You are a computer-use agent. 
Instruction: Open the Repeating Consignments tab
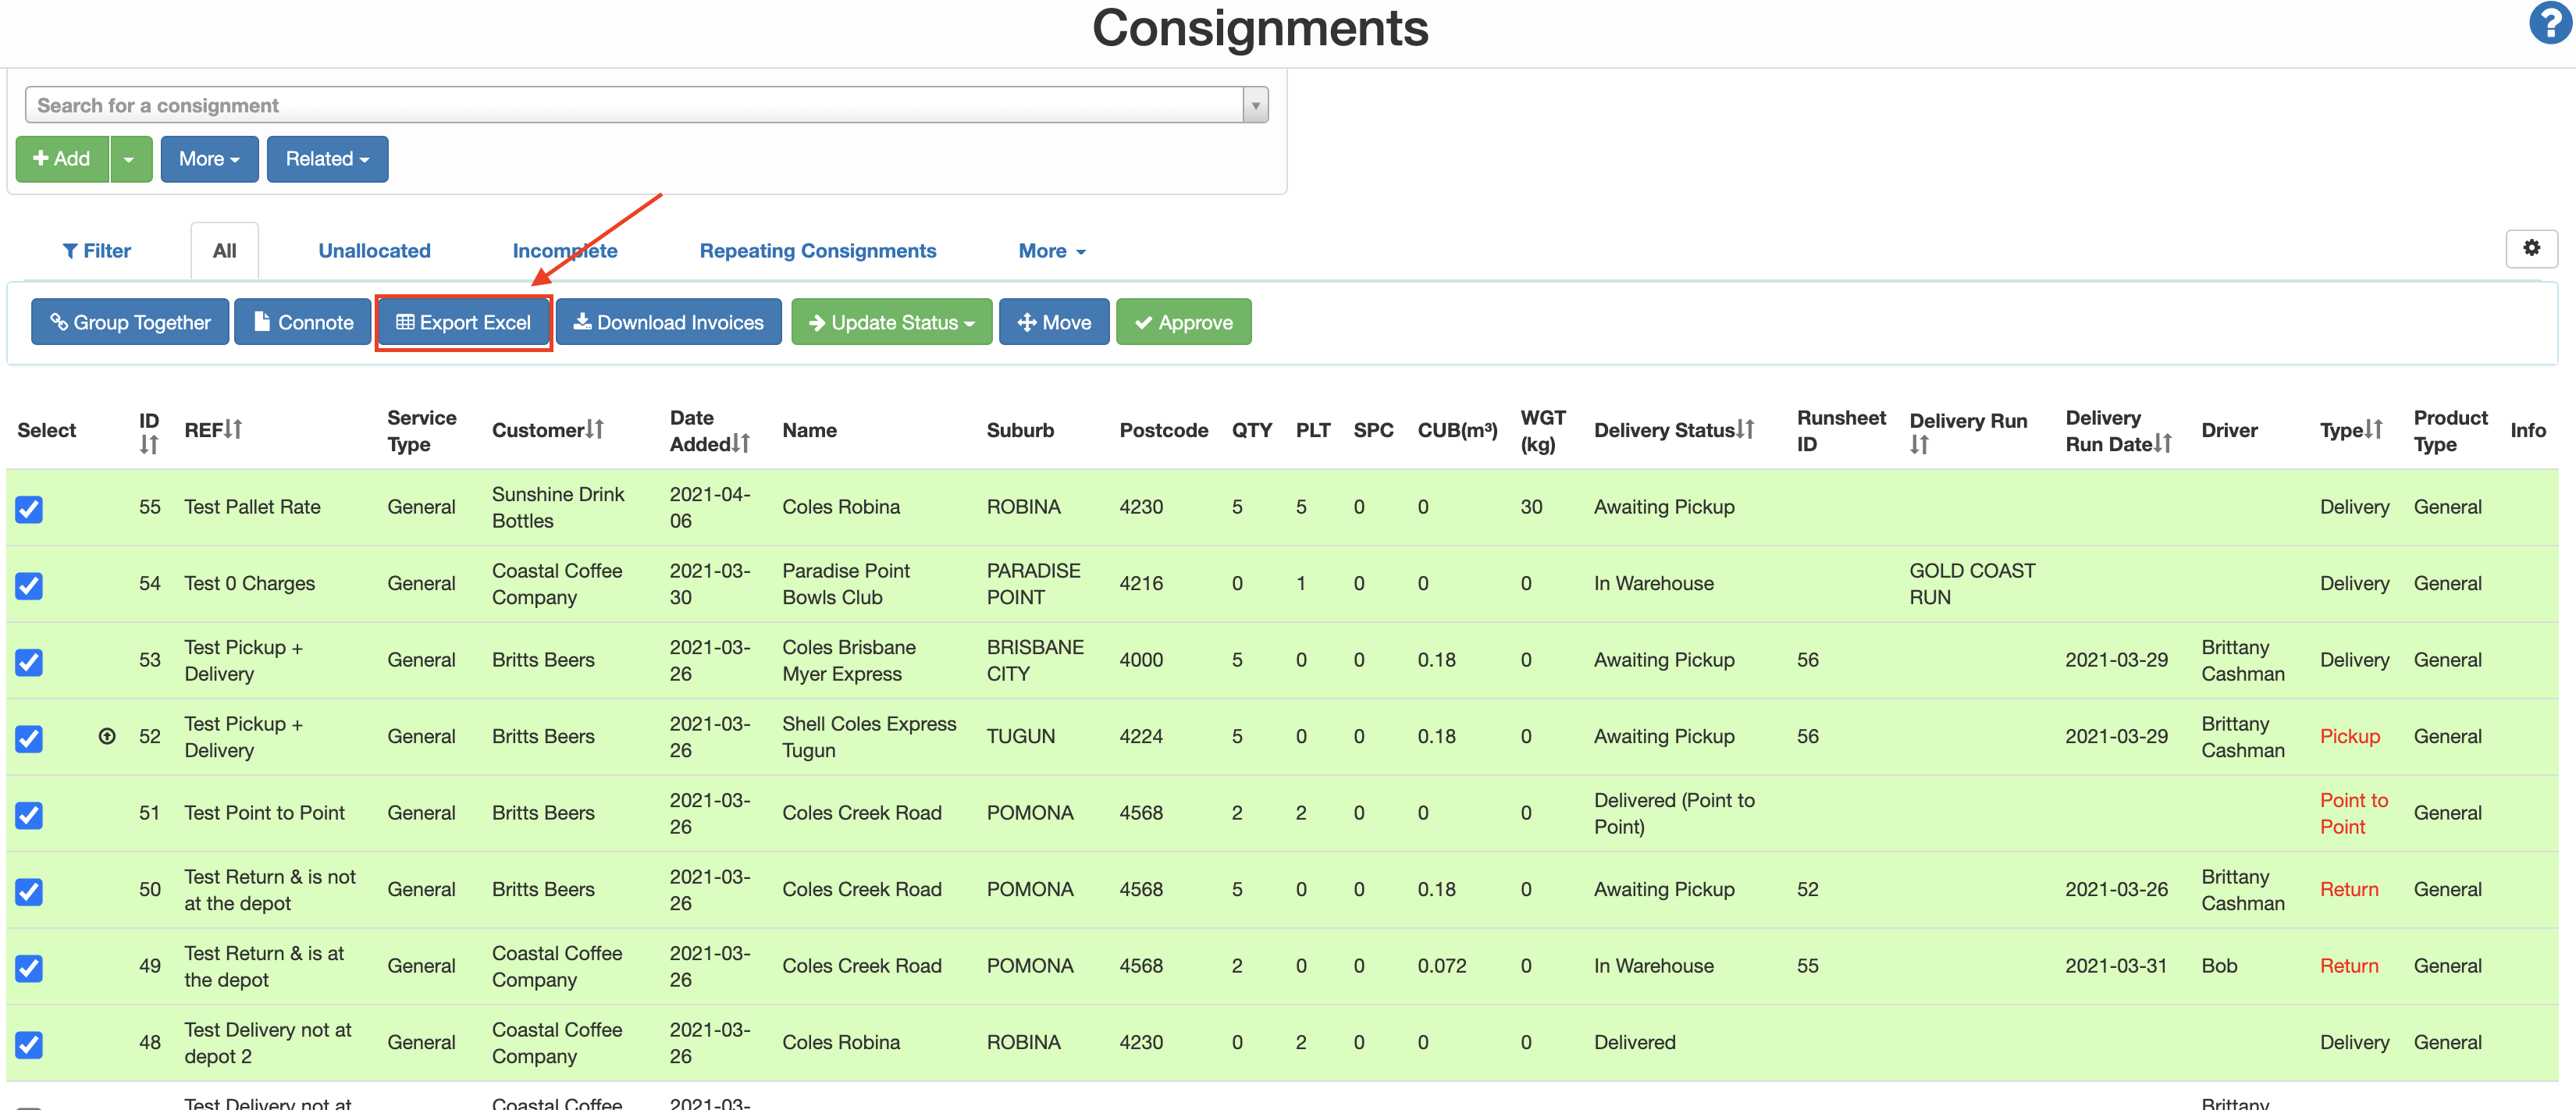pyautogui.click(x=818, y=250)
